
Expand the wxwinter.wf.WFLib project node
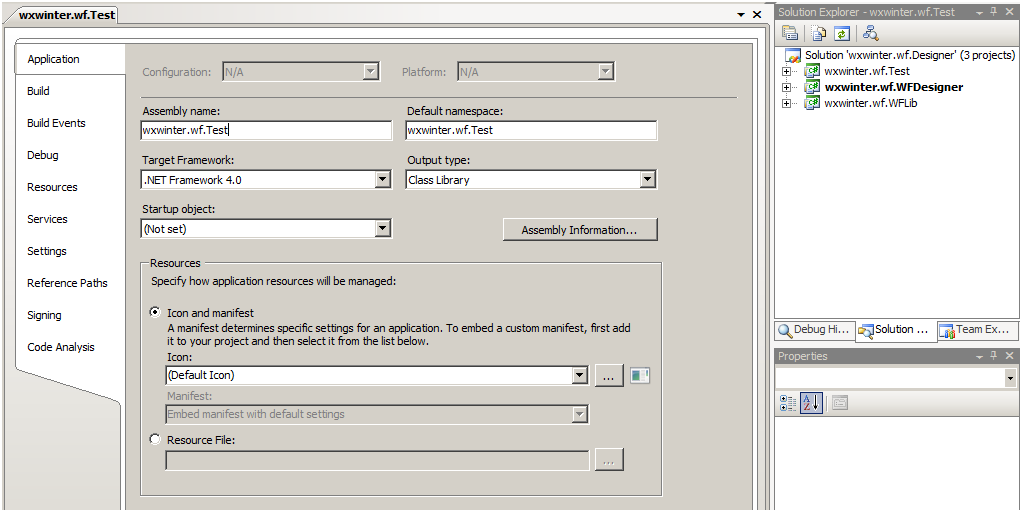787,103
